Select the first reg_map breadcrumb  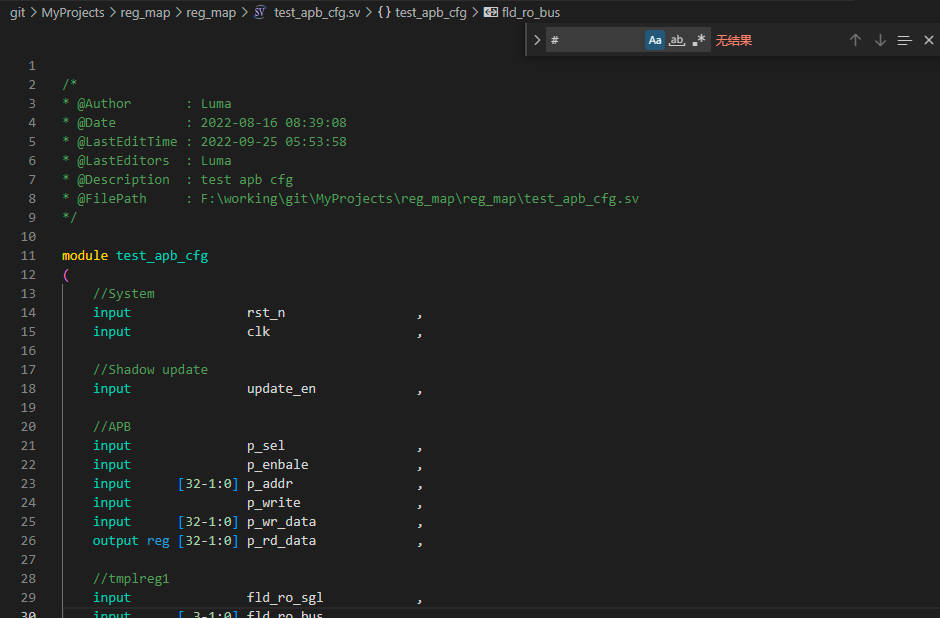pyautogui.click(x=145, y=13)
